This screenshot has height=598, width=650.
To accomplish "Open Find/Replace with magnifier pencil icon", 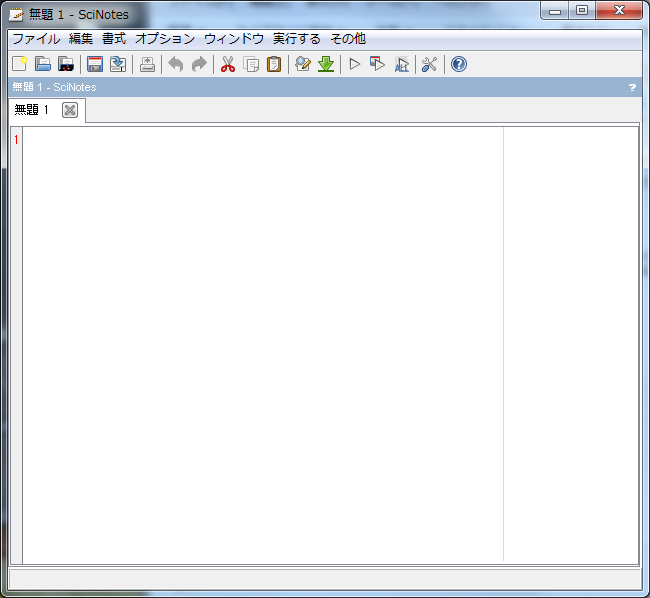I will click(303, 64).
